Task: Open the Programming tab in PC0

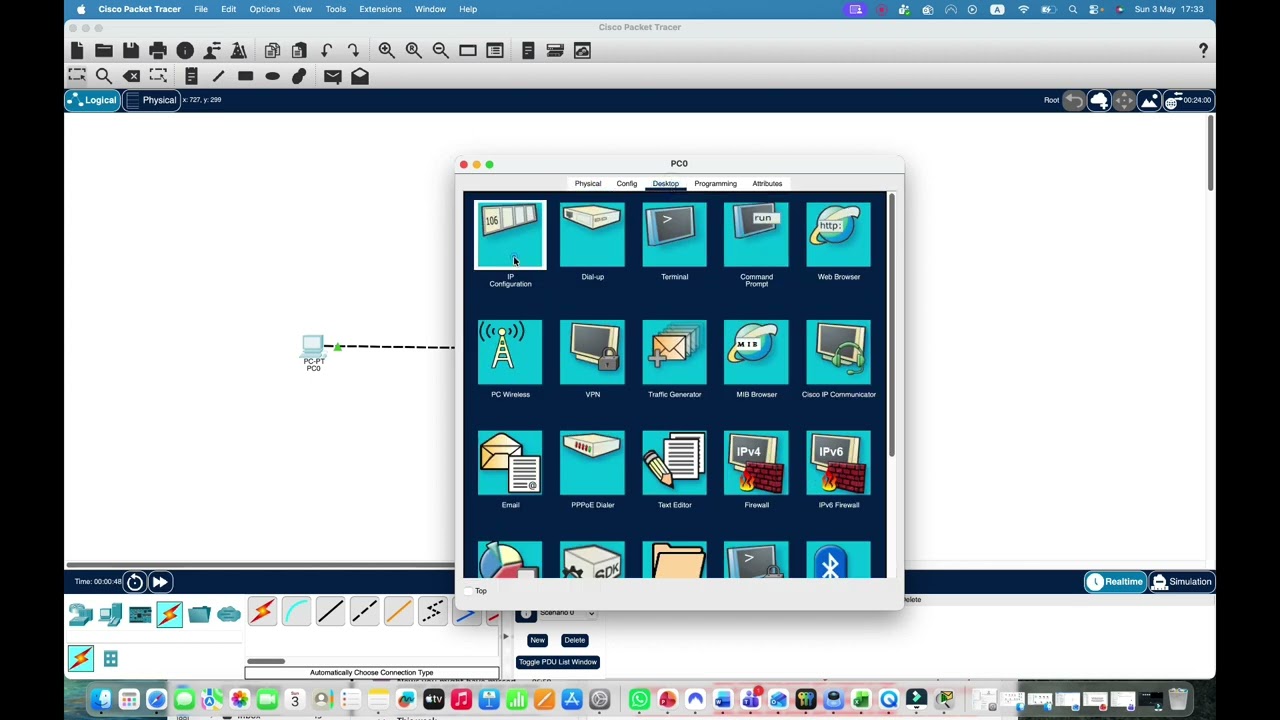Action: tap(716, 184)
